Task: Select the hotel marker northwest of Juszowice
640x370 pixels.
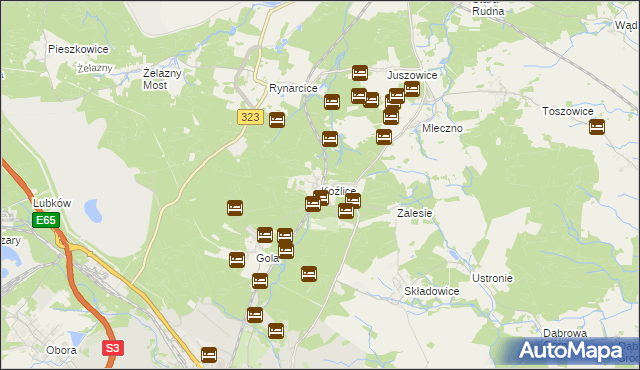Action: pos(360,73)
